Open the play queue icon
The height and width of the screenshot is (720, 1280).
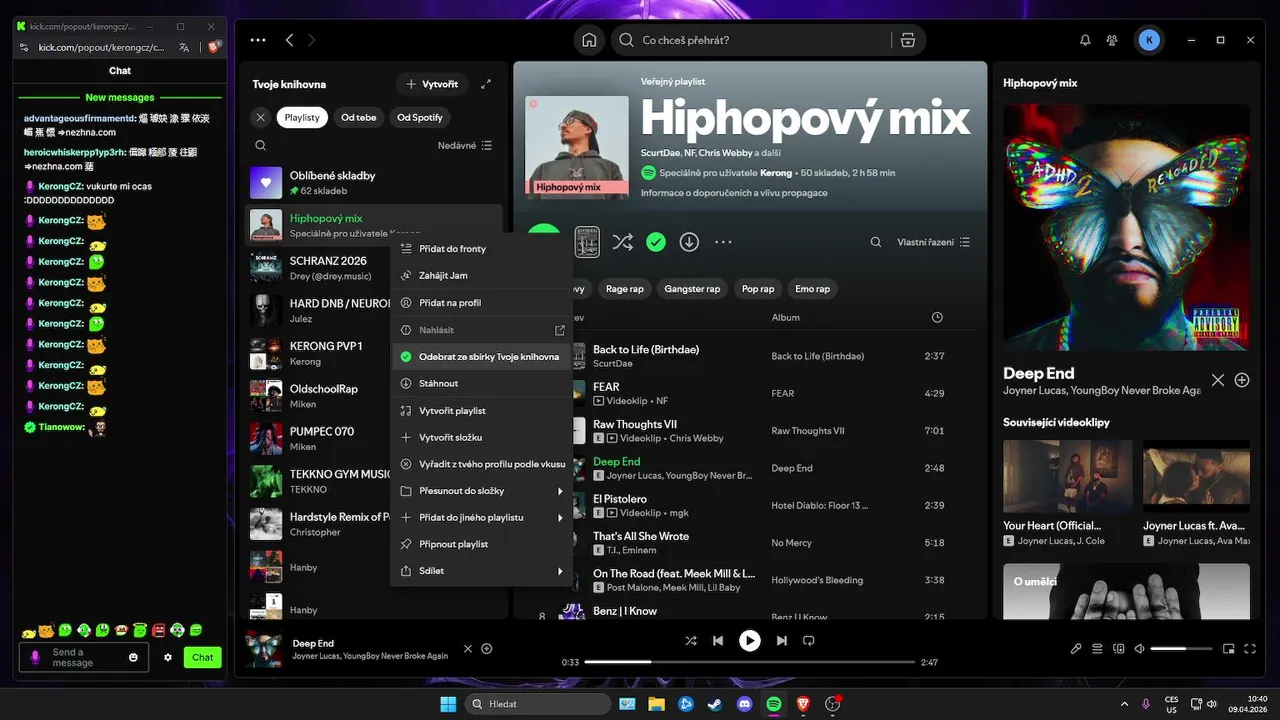pos(1097,649)
